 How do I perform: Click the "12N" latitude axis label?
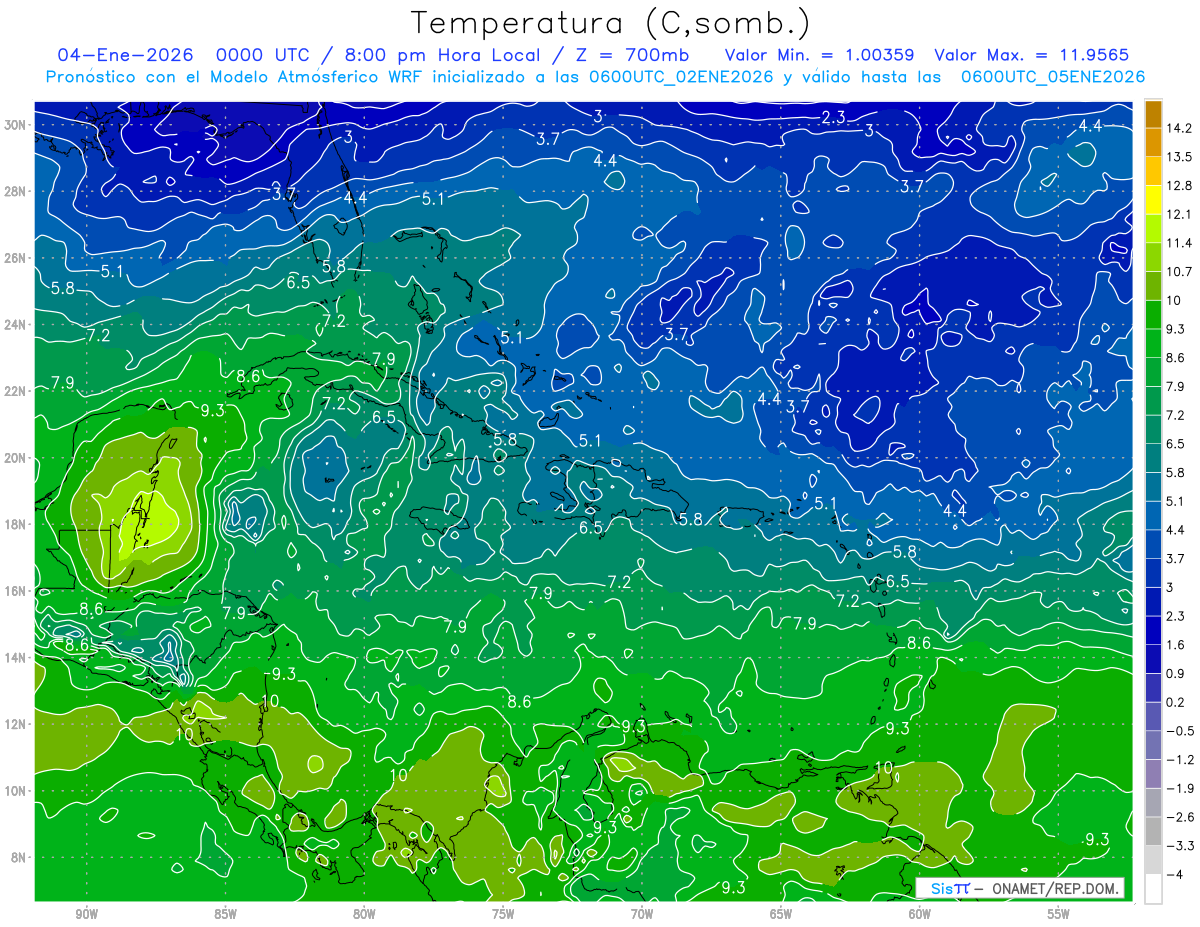(16, 724)
